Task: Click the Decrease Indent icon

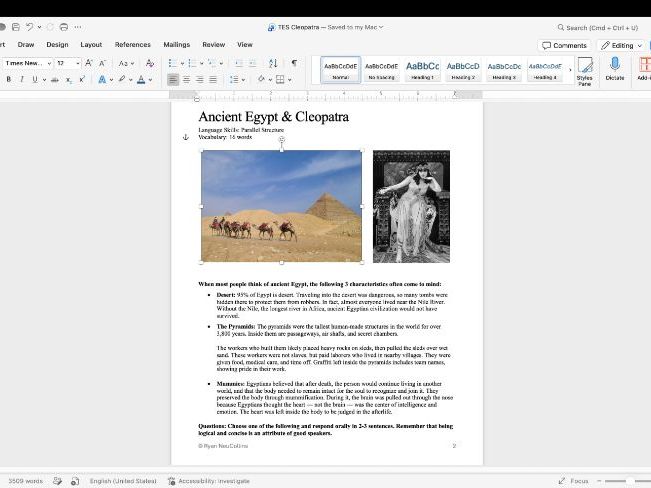Action: (239, 63)
